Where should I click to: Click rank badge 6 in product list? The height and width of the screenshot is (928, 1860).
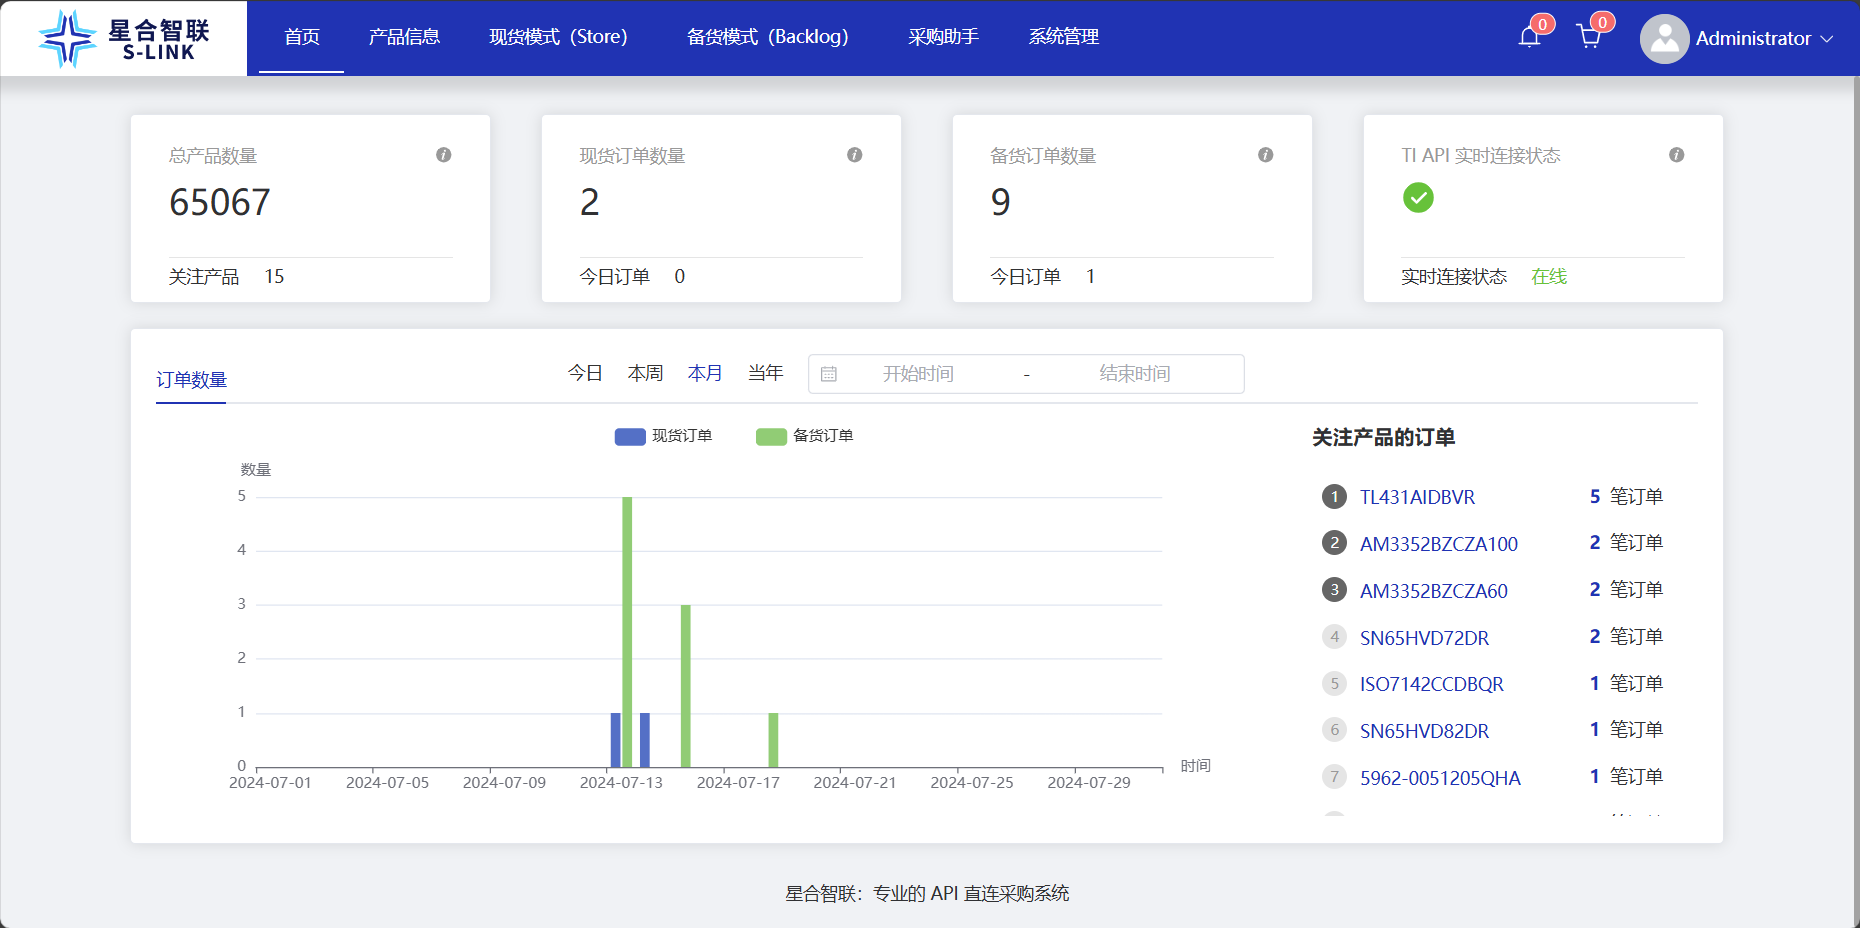click(1334, 730)
